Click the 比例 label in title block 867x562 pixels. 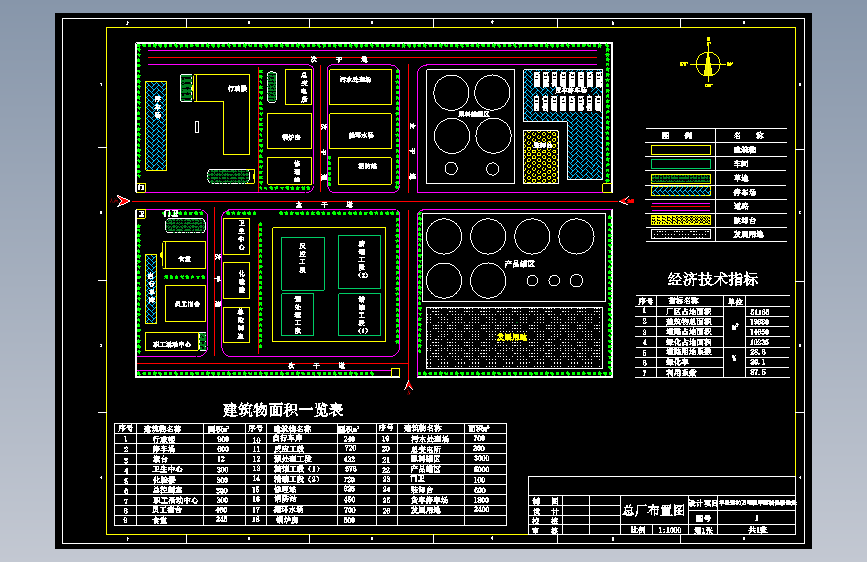638,530
